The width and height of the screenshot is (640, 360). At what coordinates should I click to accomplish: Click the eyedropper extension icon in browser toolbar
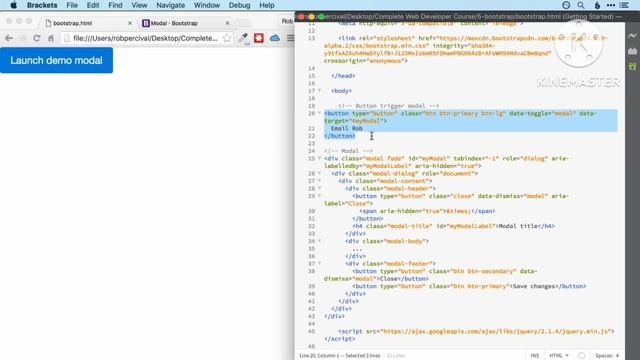[243, 38]
